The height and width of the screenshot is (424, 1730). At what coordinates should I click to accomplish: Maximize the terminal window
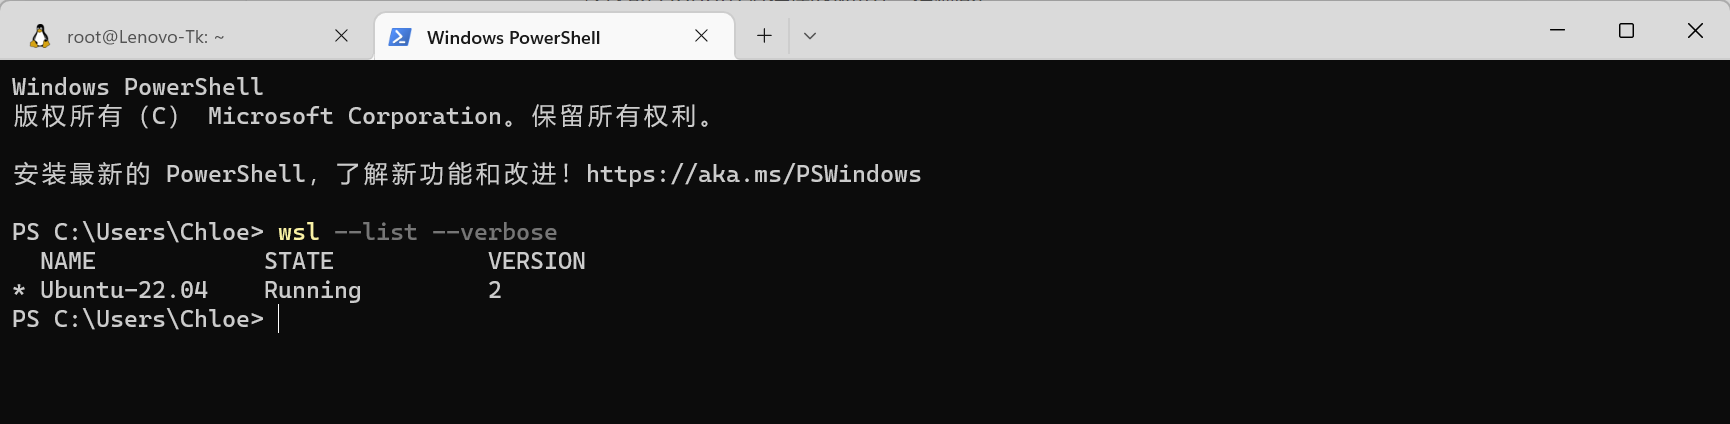coord(1626,31)
